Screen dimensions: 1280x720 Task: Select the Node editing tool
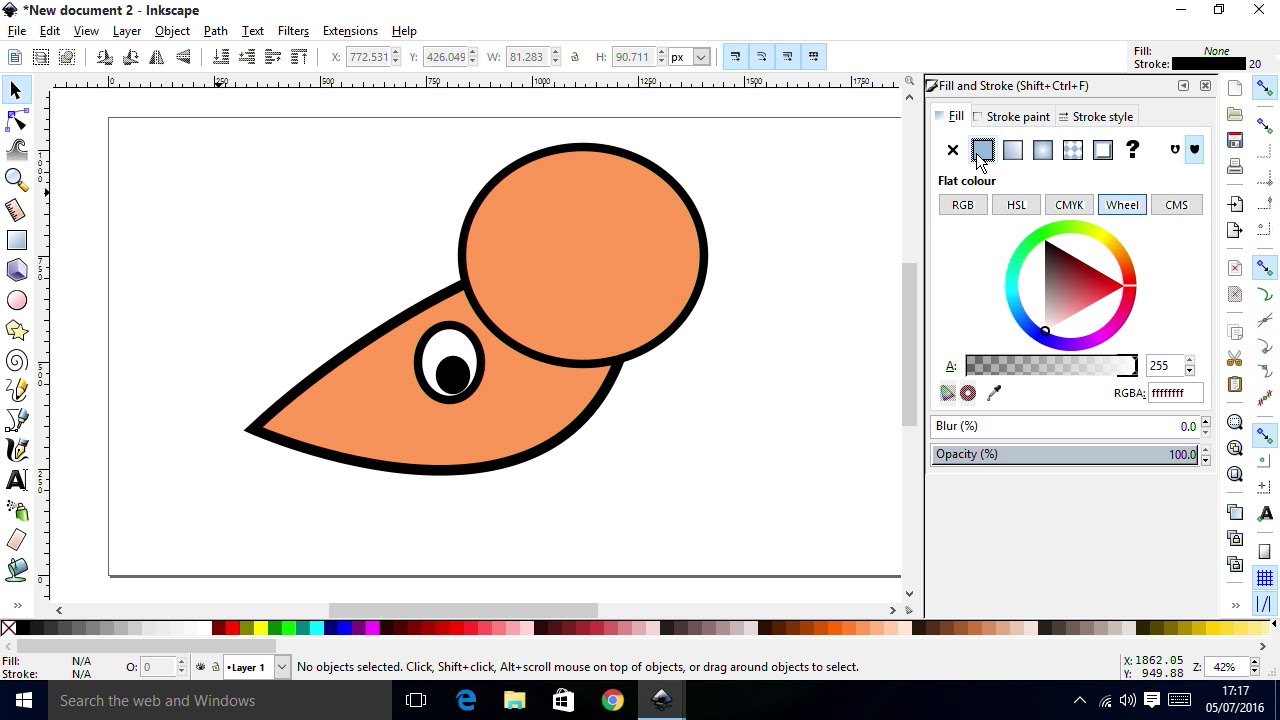[x=16, y=120]
